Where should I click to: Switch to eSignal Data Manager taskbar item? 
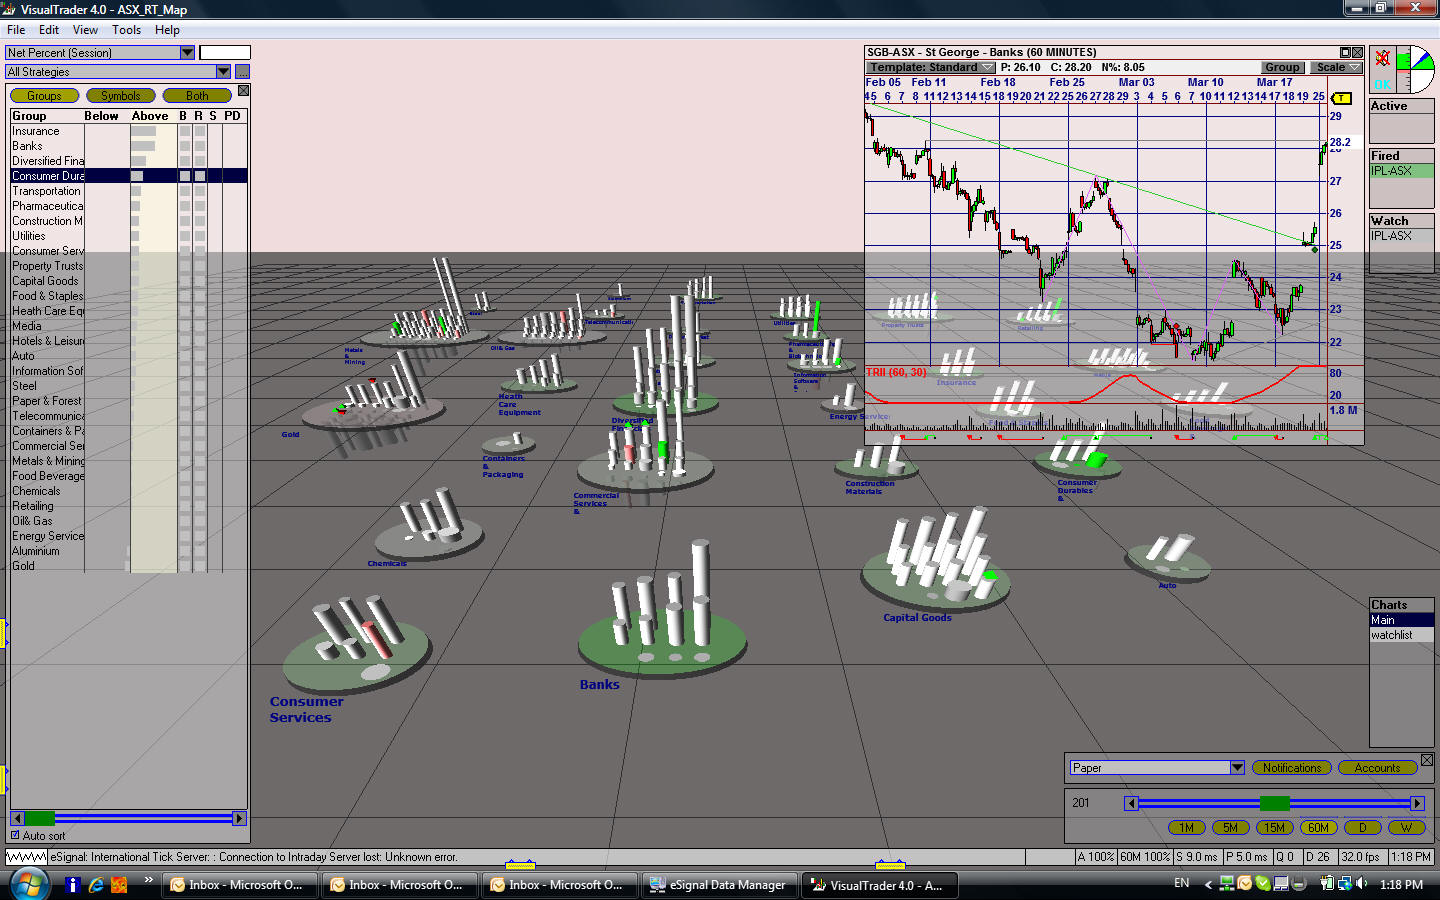tap(719, 885)
